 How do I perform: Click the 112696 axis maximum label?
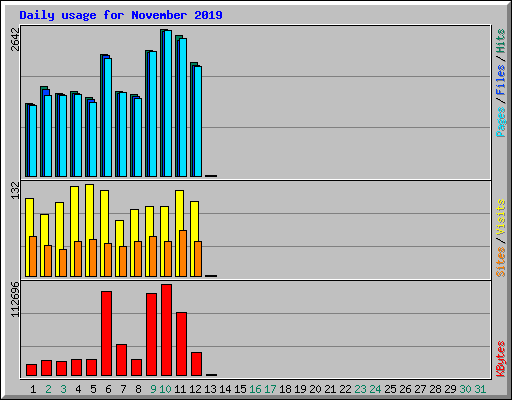[15, 299]
